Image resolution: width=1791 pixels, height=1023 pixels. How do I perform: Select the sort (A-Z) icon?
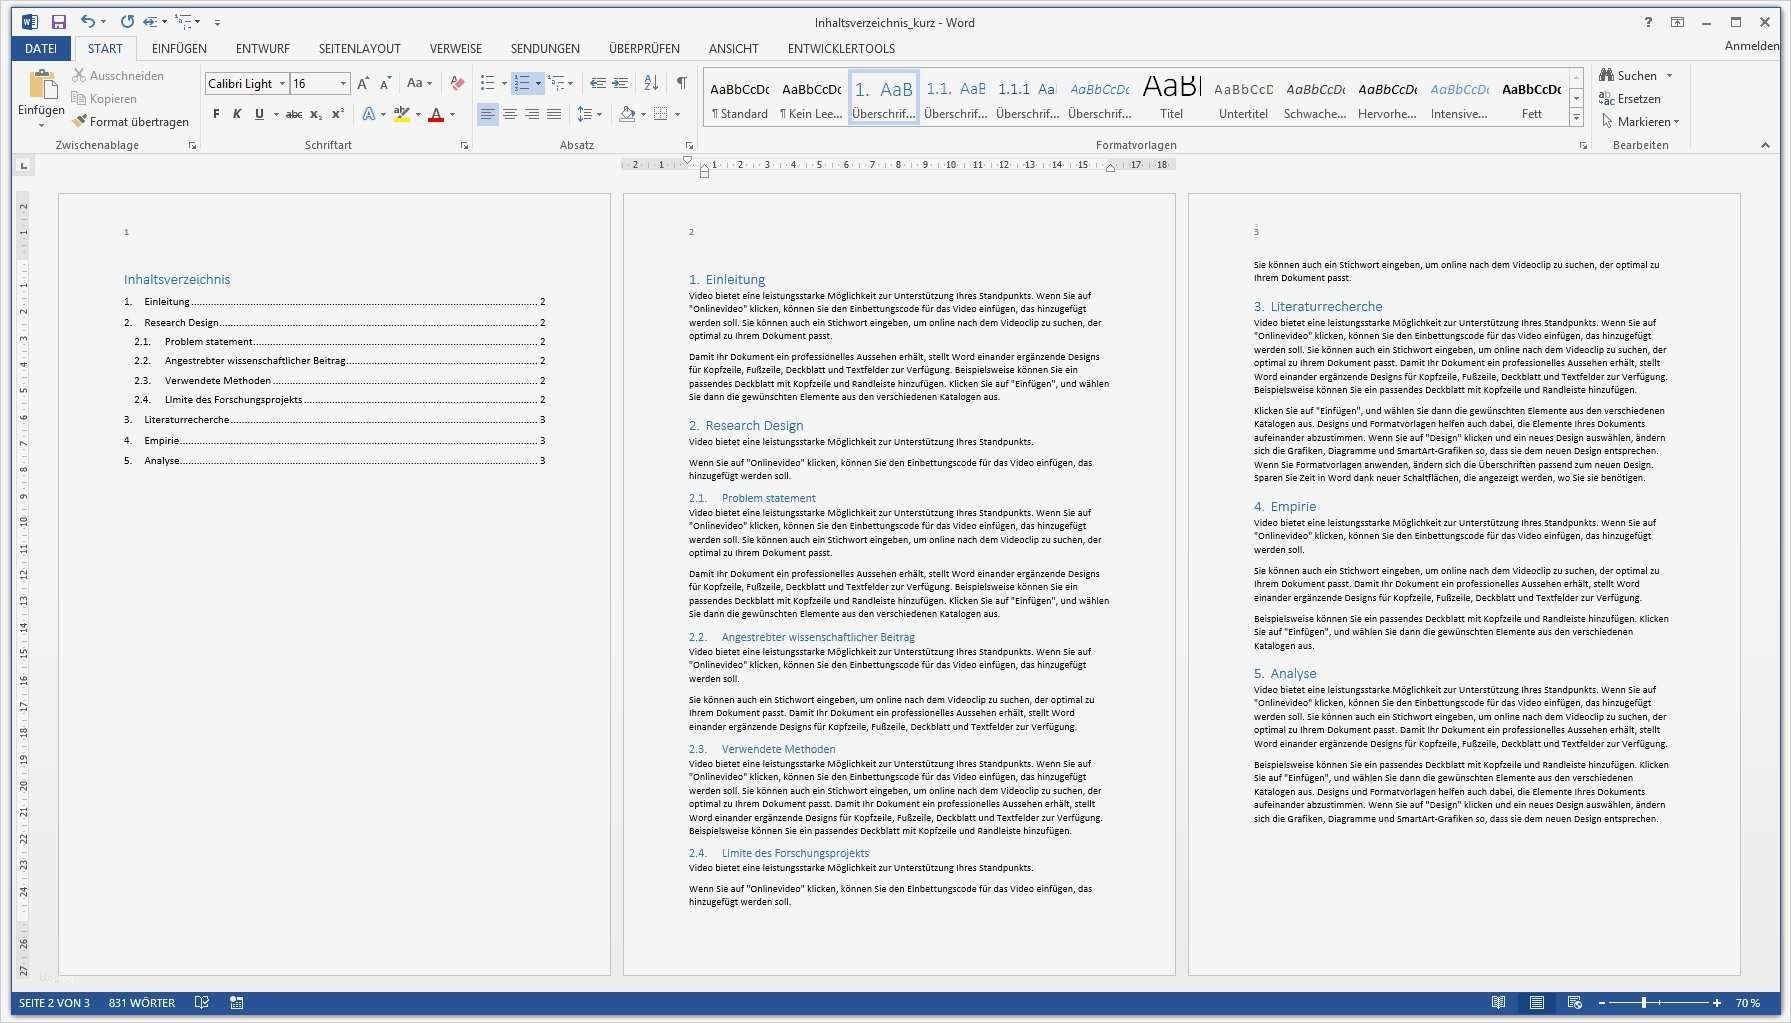point(651,83)
